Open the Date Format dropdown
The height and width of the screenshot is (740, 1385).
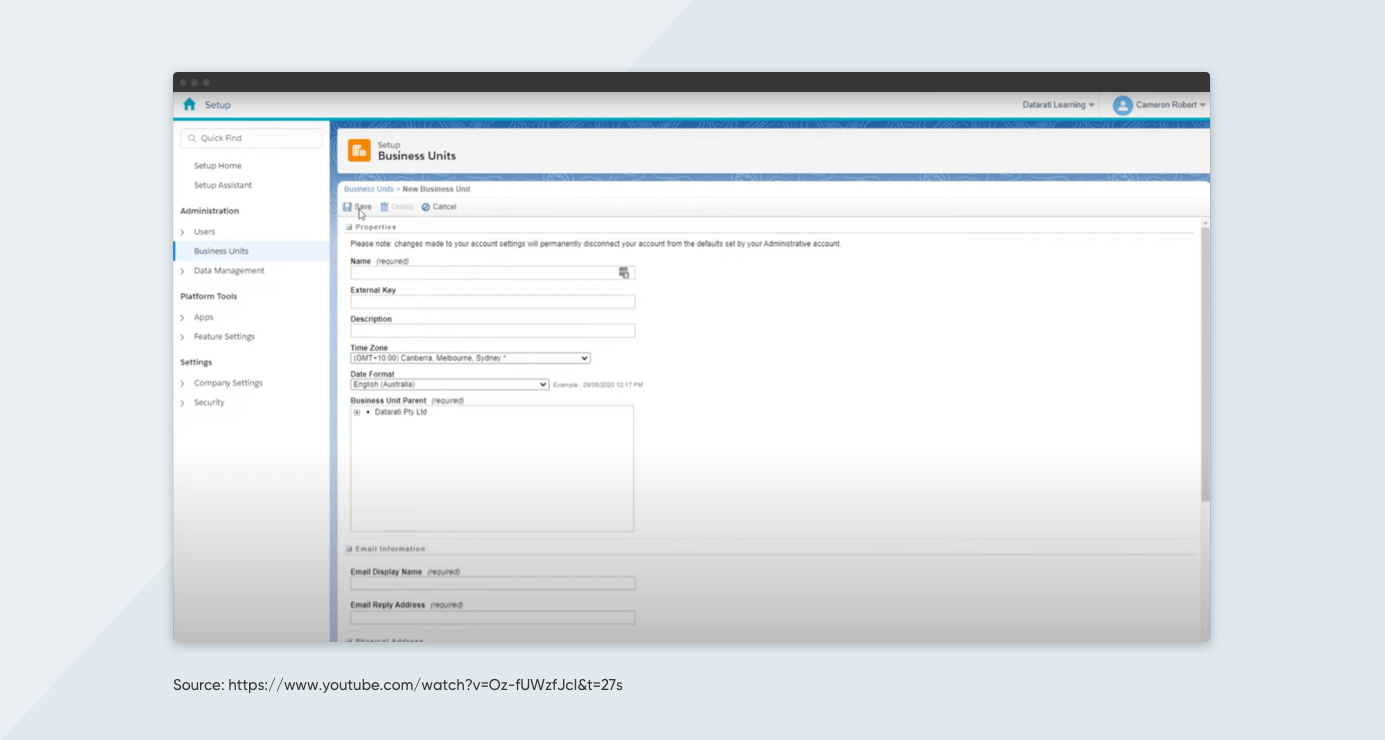click(542, 384)
